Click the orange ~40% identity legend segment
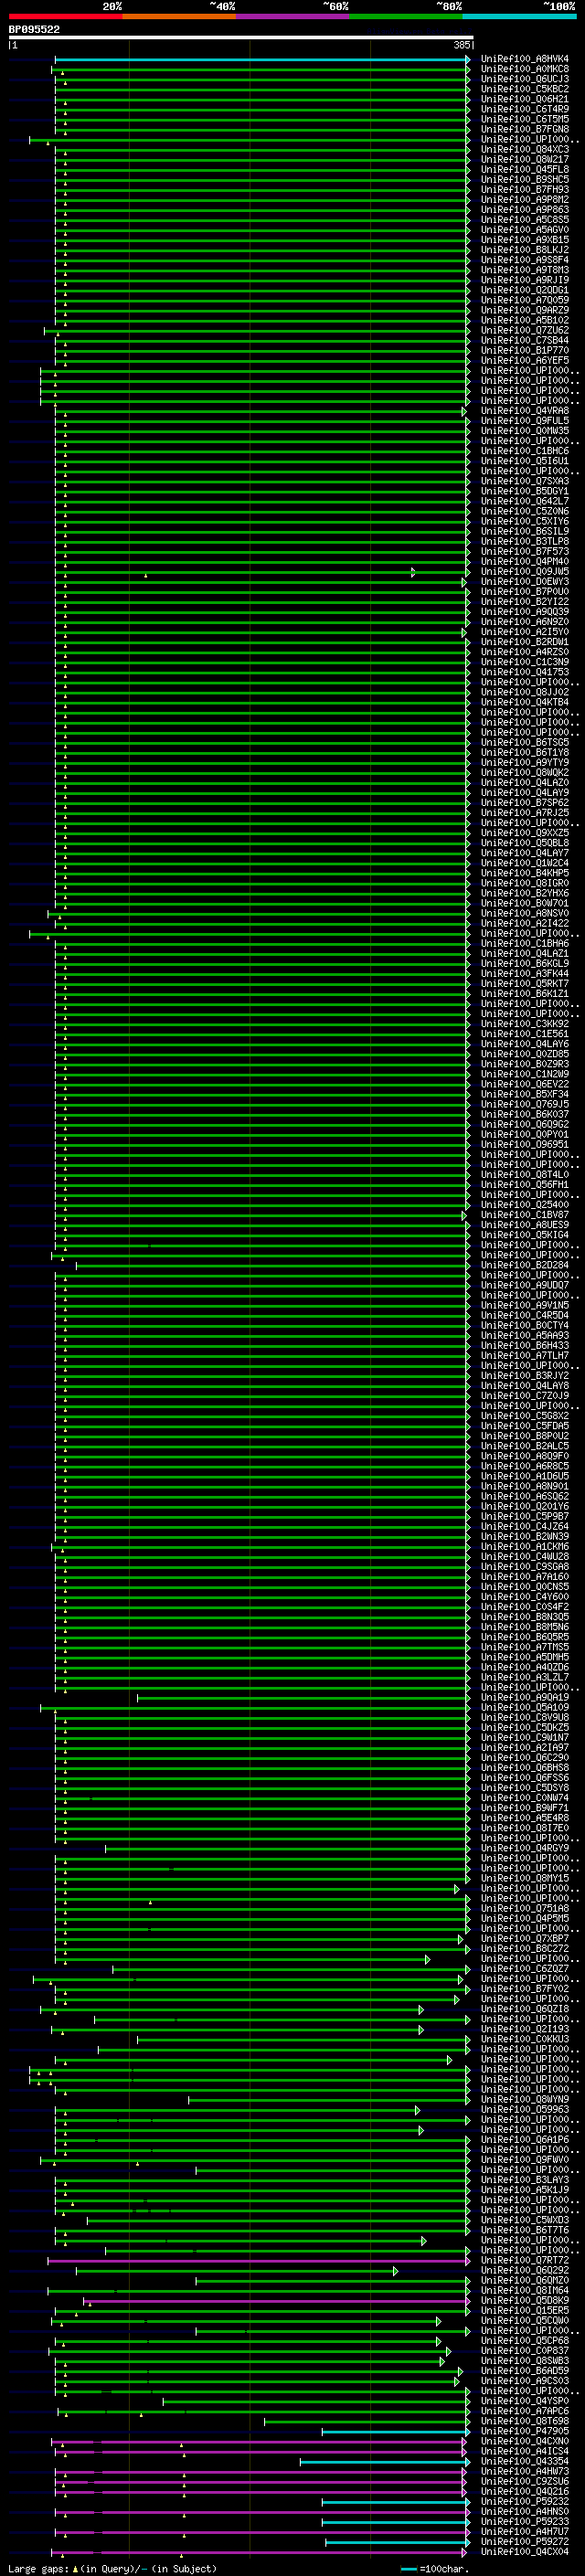The height and width of the screenshot is (2576, 585). click(179, 16)
